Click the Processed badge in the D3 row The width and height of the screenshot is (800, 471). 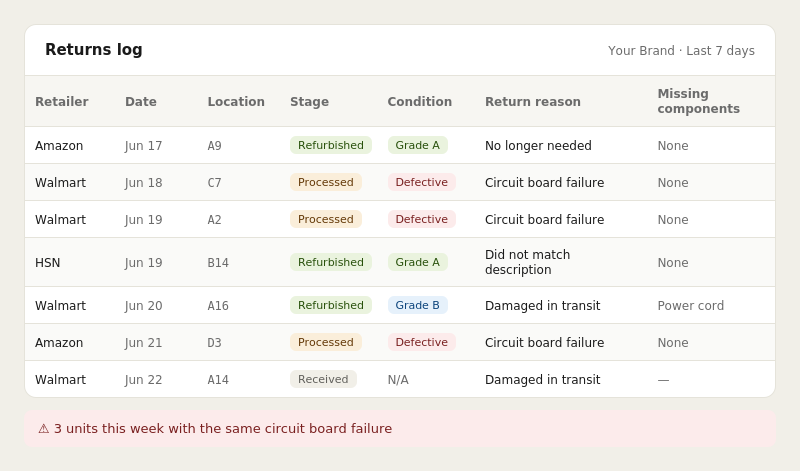coord(326,342)
